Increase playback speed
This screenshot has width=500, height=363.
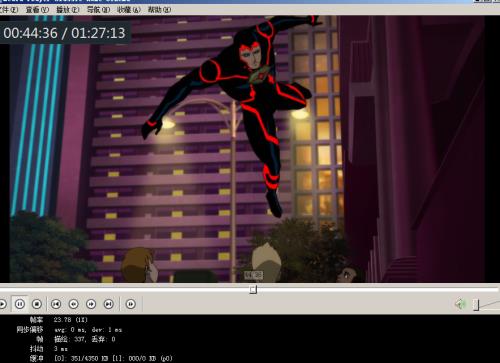[91, 304]
